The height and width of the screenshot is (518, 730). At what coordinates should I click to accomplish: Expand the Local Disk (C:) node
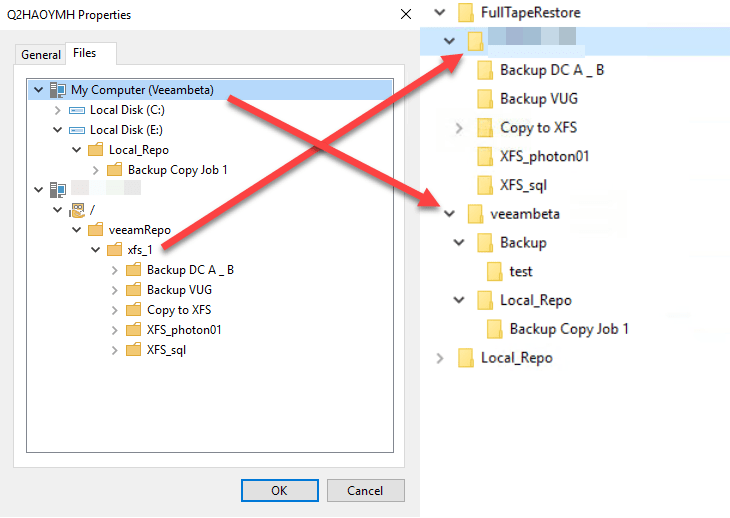click(x=57, y=110)
